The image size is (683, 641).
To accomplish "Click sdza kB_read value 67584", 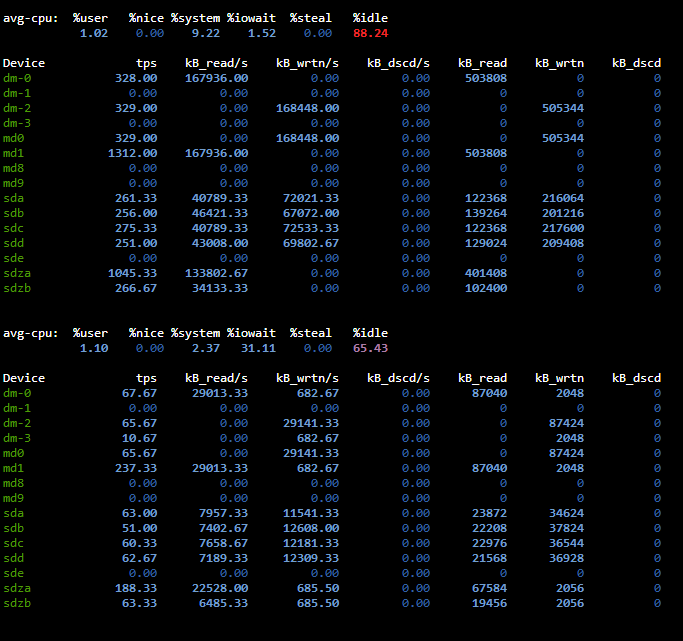I will tap(490, 588).
